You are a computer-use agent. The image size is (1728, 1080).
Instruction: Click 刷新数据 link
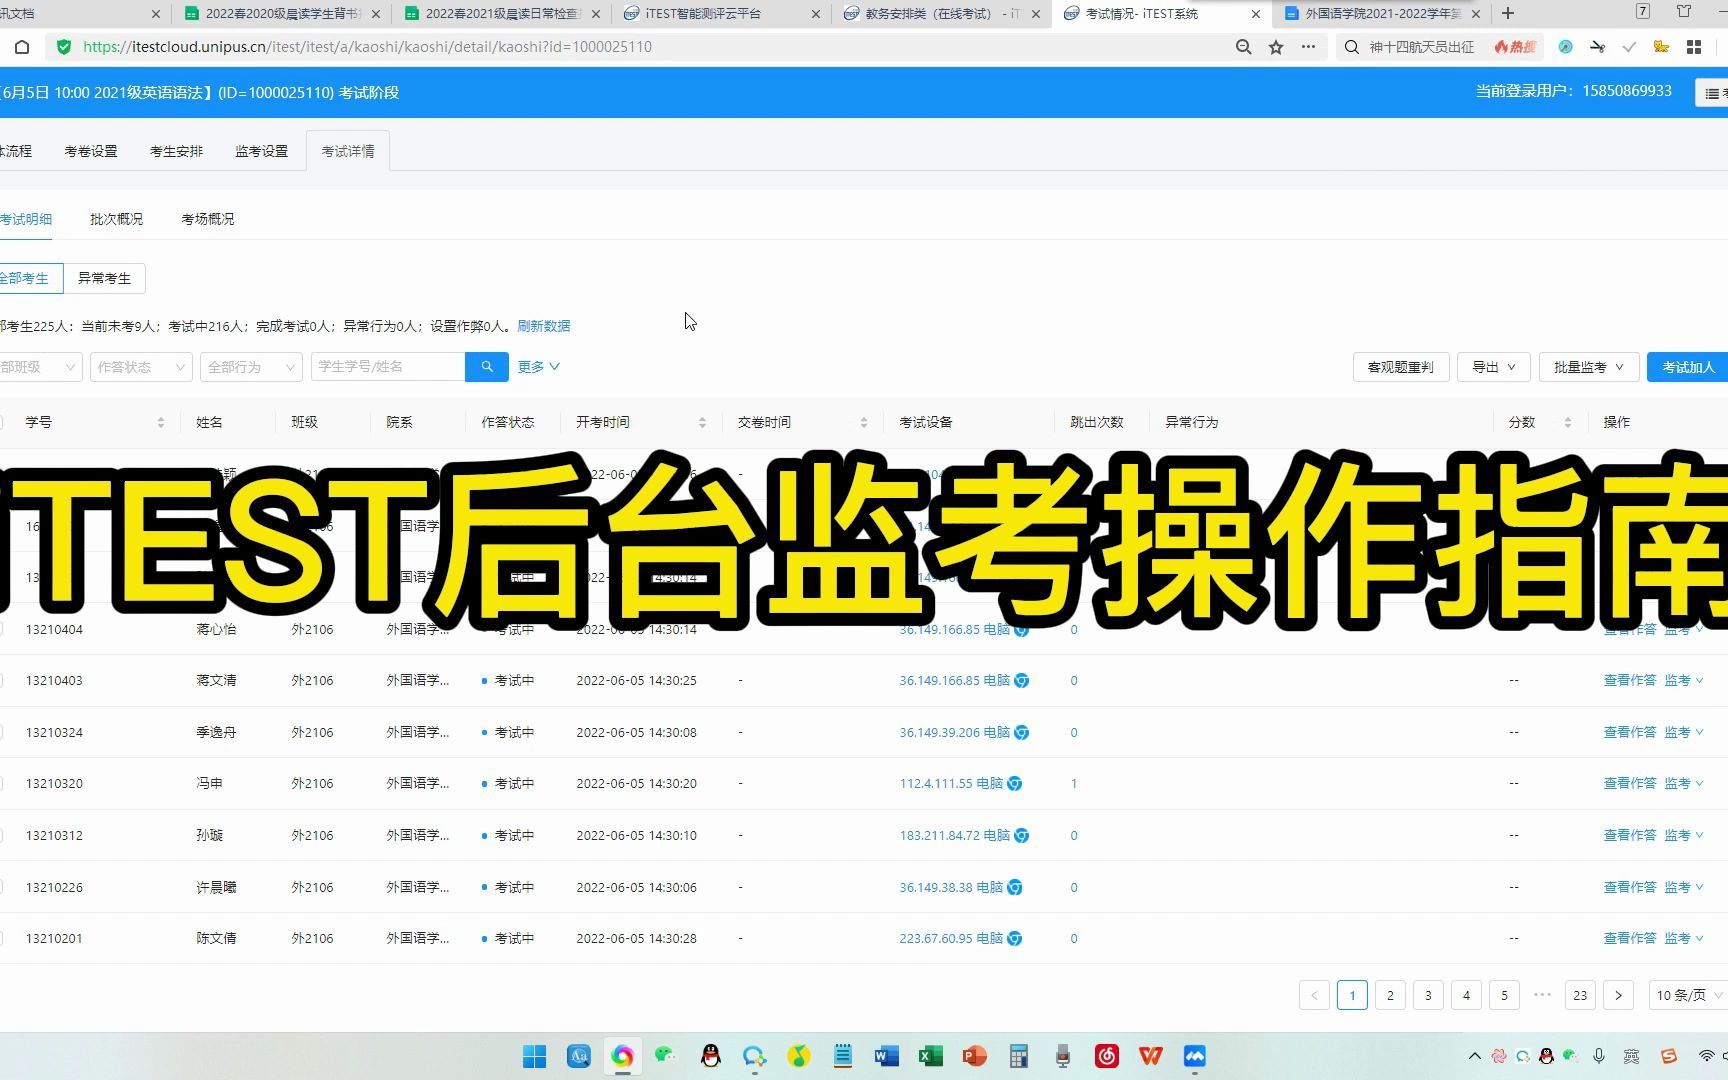click(544, 326)
